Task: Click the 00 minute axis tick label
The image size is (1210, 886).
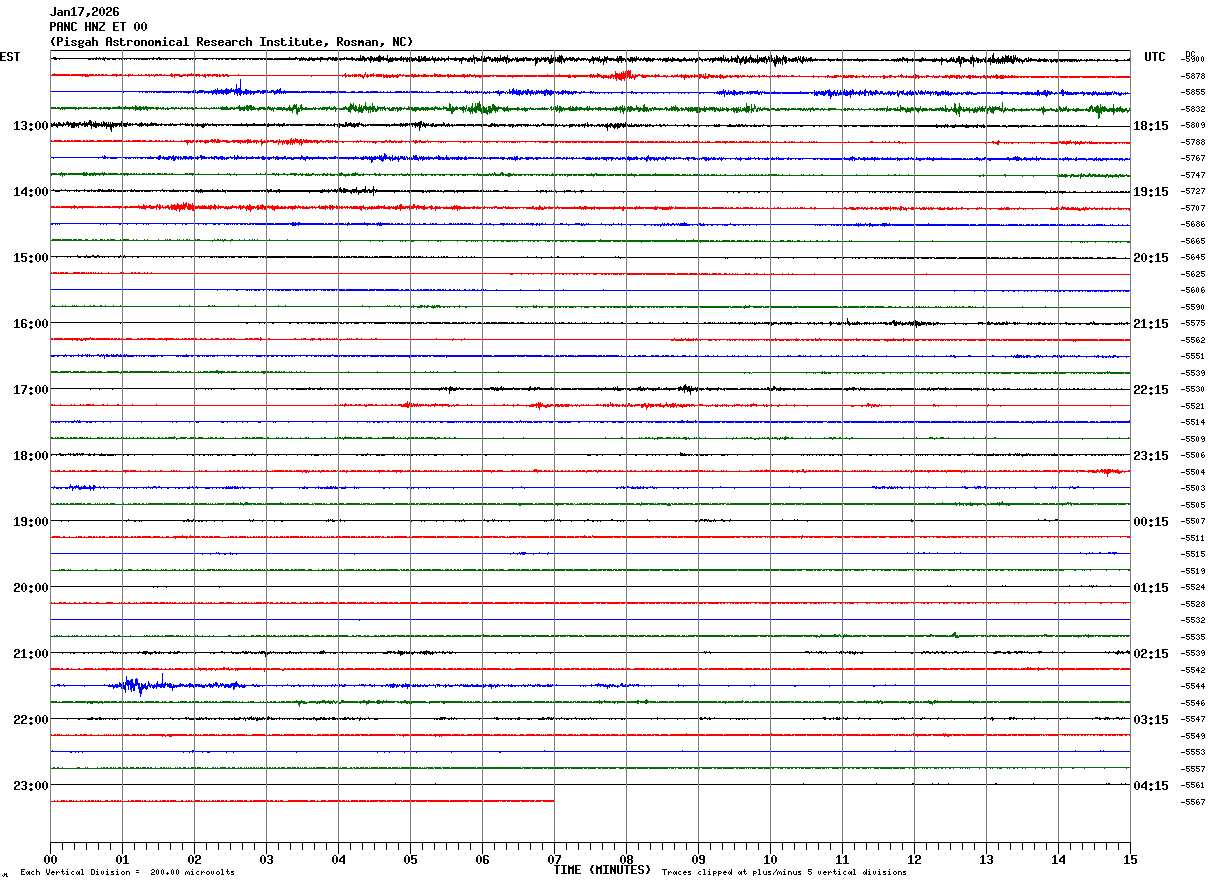Action: click(x=50, y=860)
